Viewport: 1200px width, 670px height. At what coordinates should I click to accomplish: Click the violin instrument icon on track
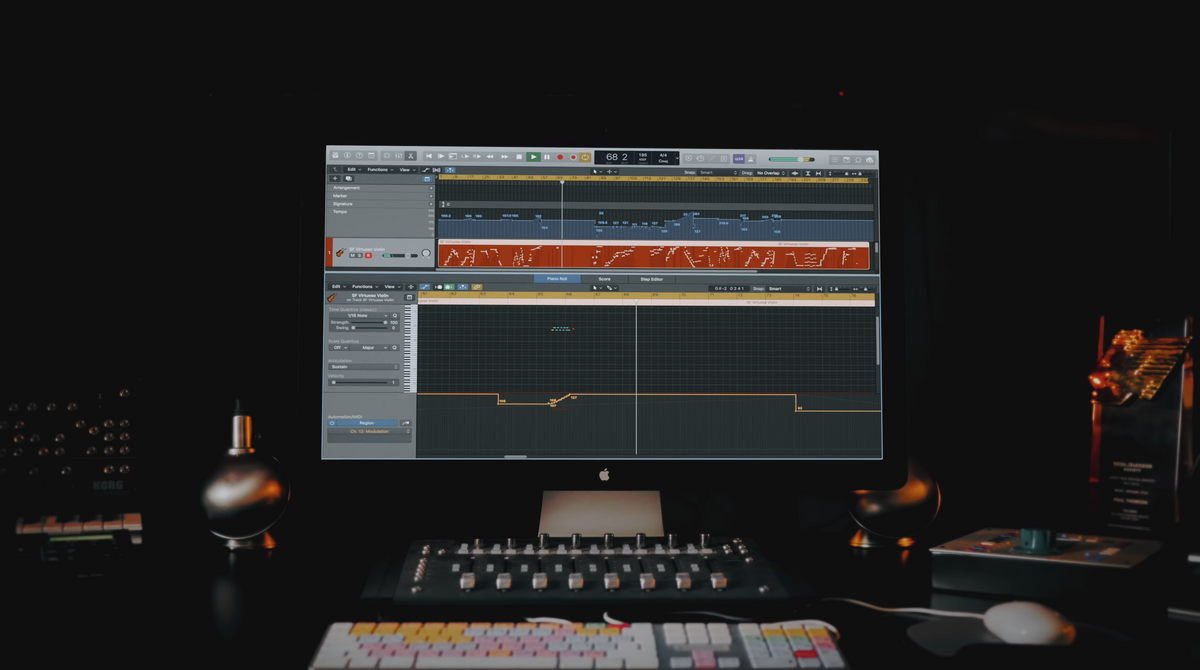[340, 253]
